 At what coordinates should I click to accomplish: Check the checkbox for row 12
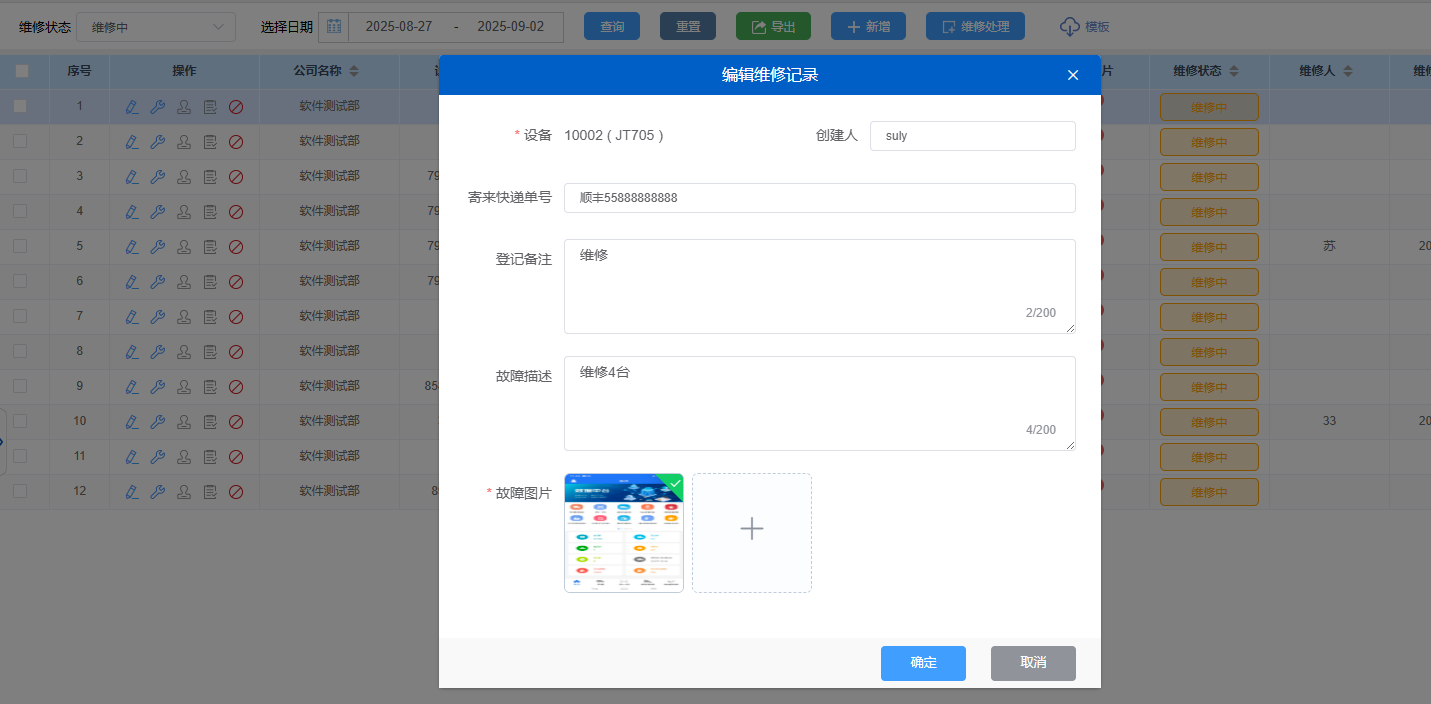(x=21, y=491)
